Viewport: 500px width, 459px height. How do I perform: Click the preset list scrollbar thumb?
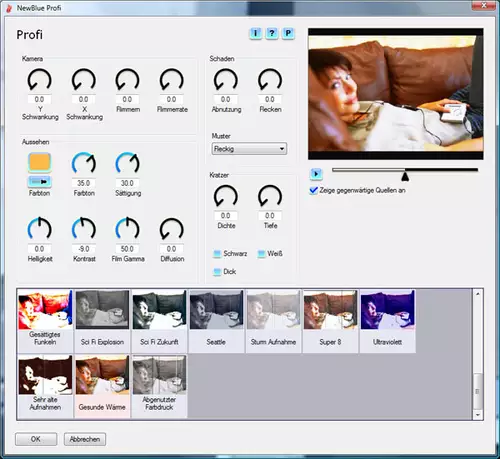[478, 391]
